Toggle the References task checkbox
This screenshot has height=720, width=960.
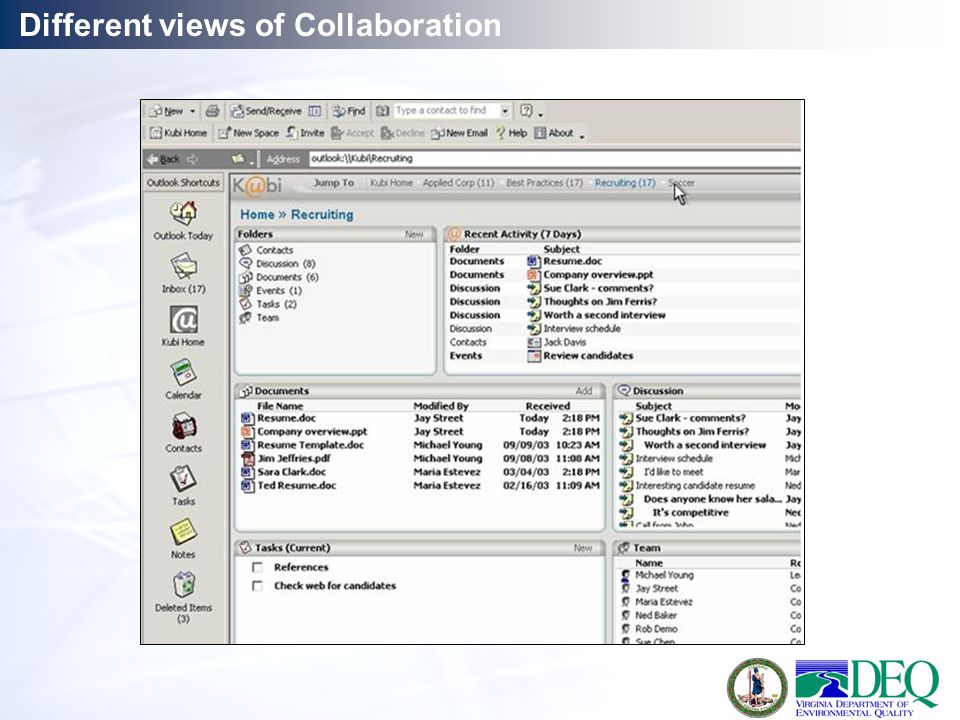258,568
